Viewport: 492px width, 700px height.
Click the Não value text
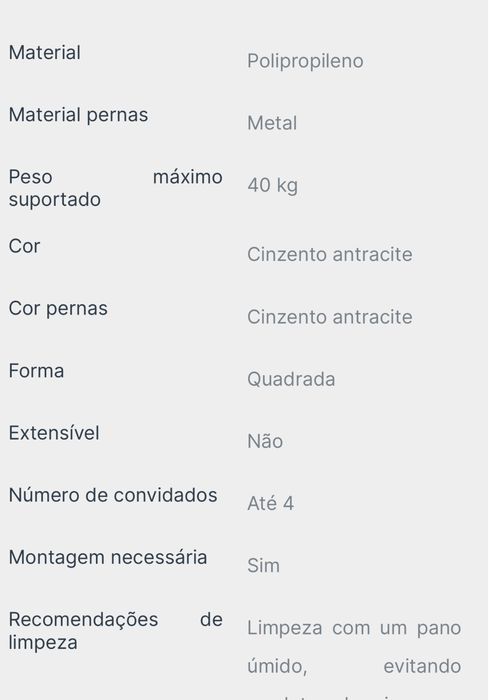click(x=265, y=442)
